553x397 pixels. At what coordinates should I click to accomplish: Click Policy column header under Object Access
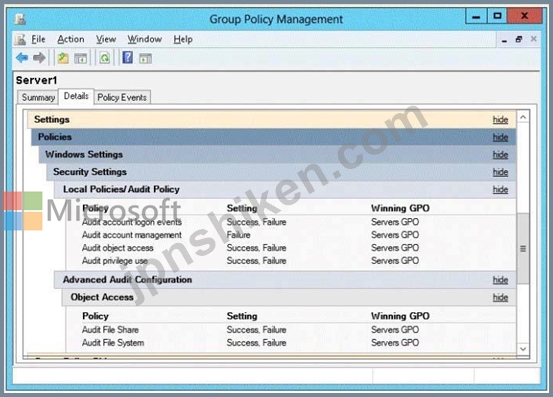[95, 316]
